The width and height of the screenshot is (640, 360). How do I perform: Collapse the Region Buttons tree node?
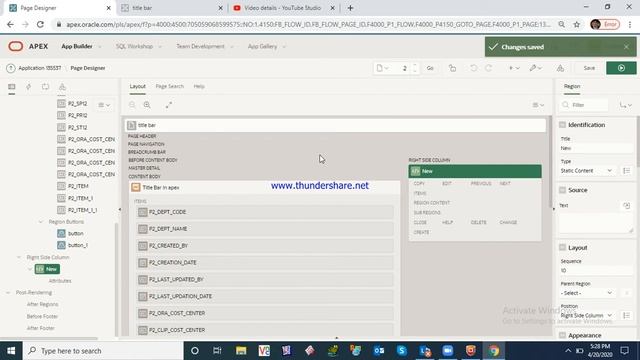40,222
